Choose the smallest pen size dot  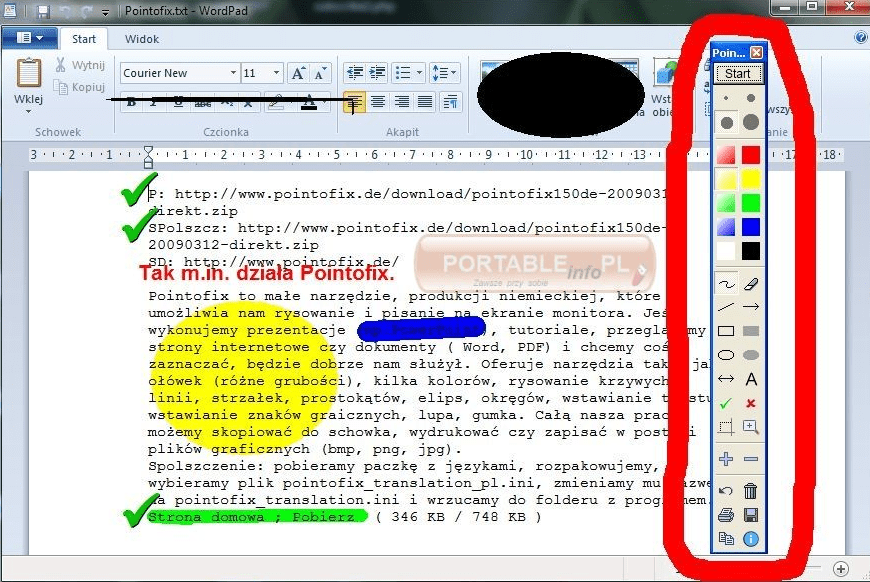click(x=726, y=98)
